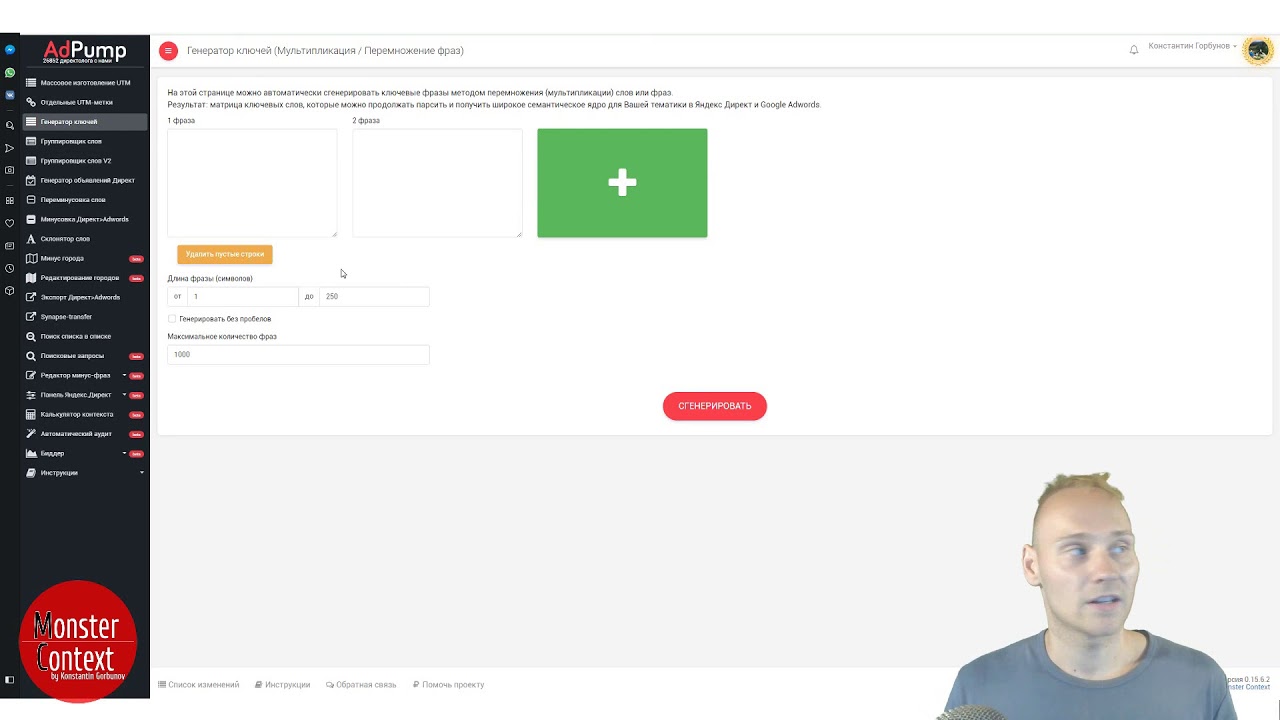This screenshot has width=1280, height=720.
Task: Open Минусовка Директ>Adwords item
Action: 86,219
